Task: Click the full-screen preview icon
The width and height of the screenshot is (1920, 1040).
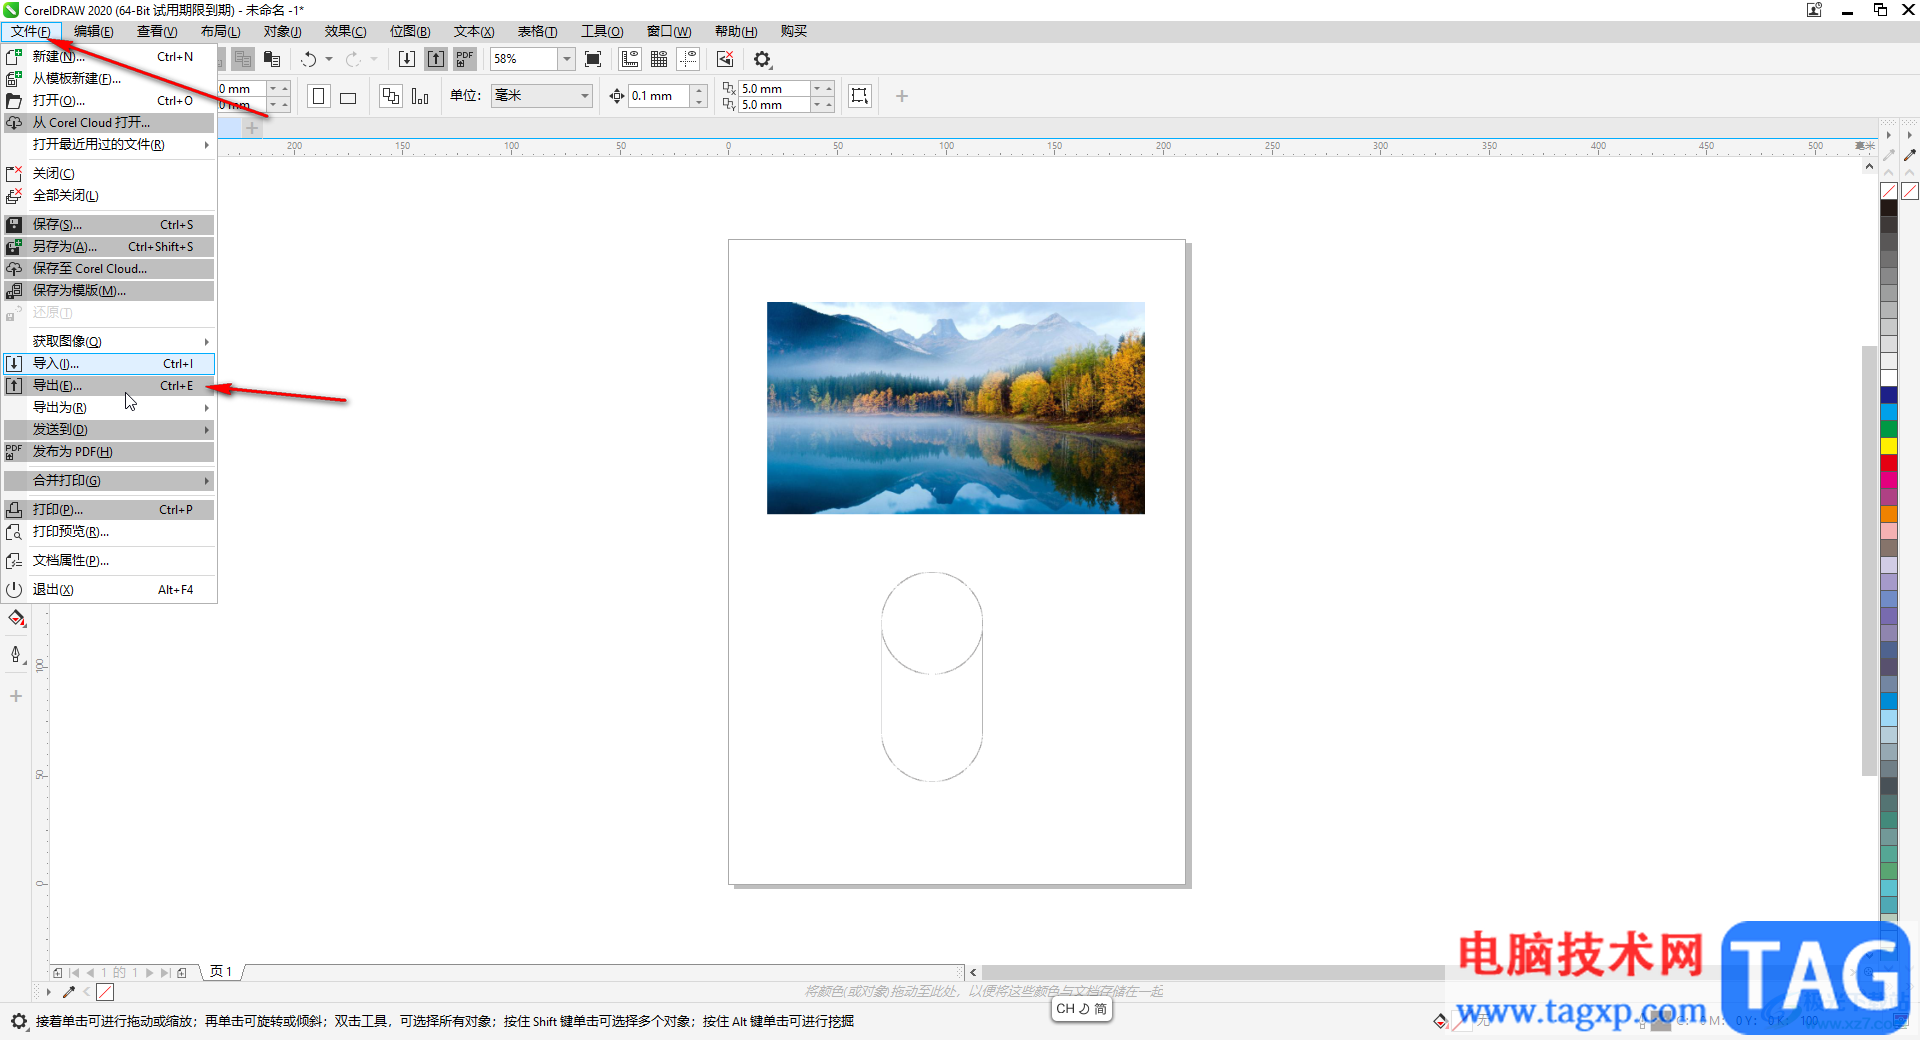Action: [x=593, y=59]
